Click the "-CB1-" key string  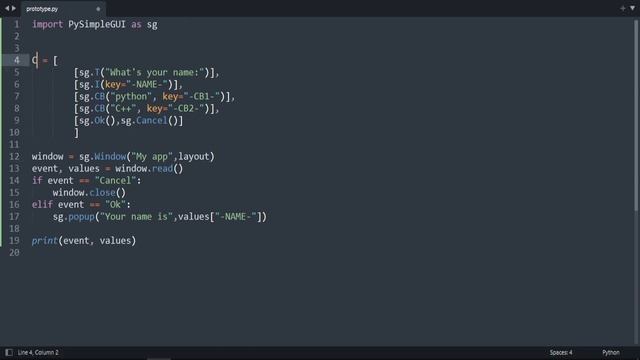click(x=202, y=97)
